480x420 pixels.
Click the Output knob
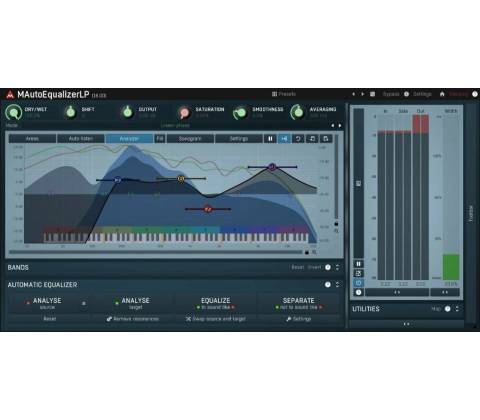click(127, 112)
